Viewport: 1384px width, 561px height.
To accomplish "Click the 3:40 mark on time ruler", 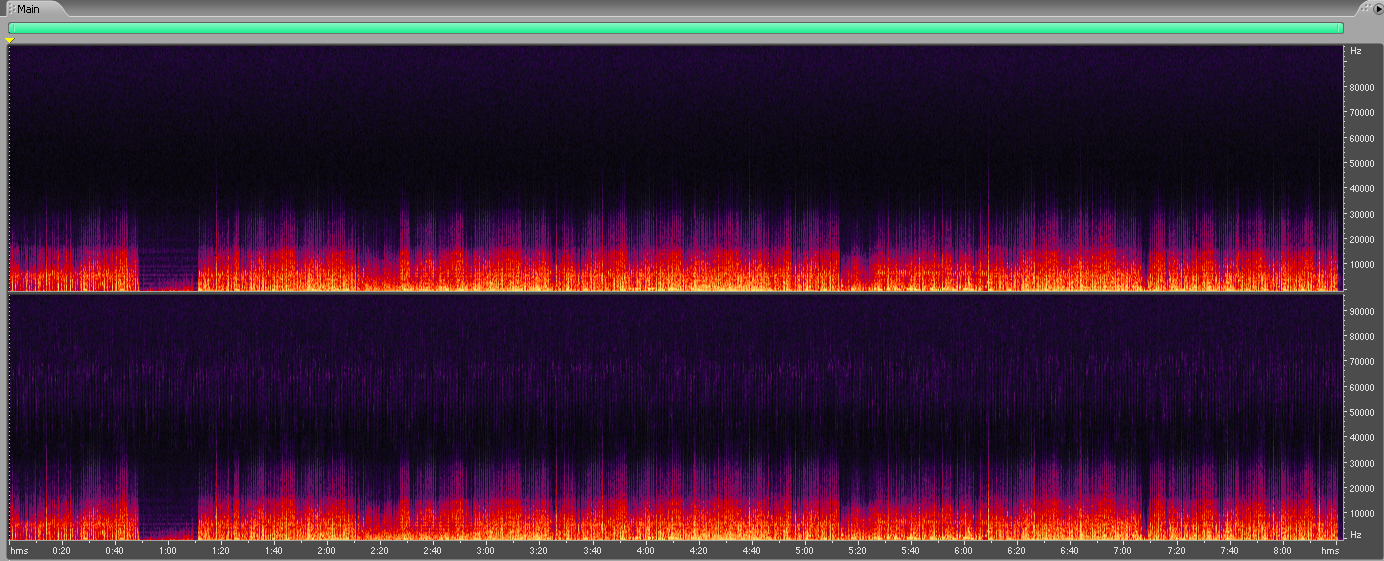I will 592,551.
